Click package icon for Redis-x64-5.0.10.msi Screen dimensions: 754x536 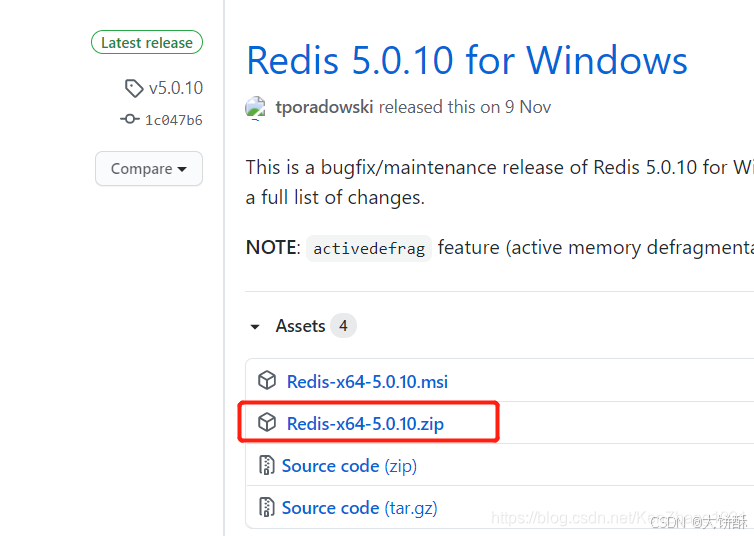point(267,381)
